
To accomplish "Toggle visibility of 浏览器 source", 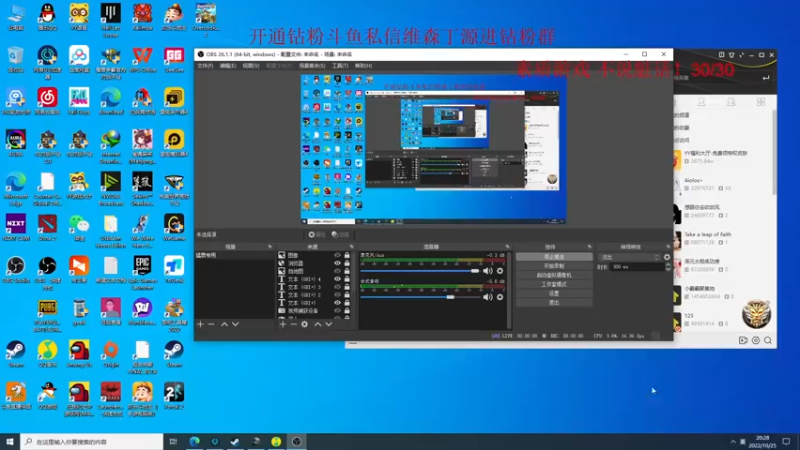I will pos(337,263).
